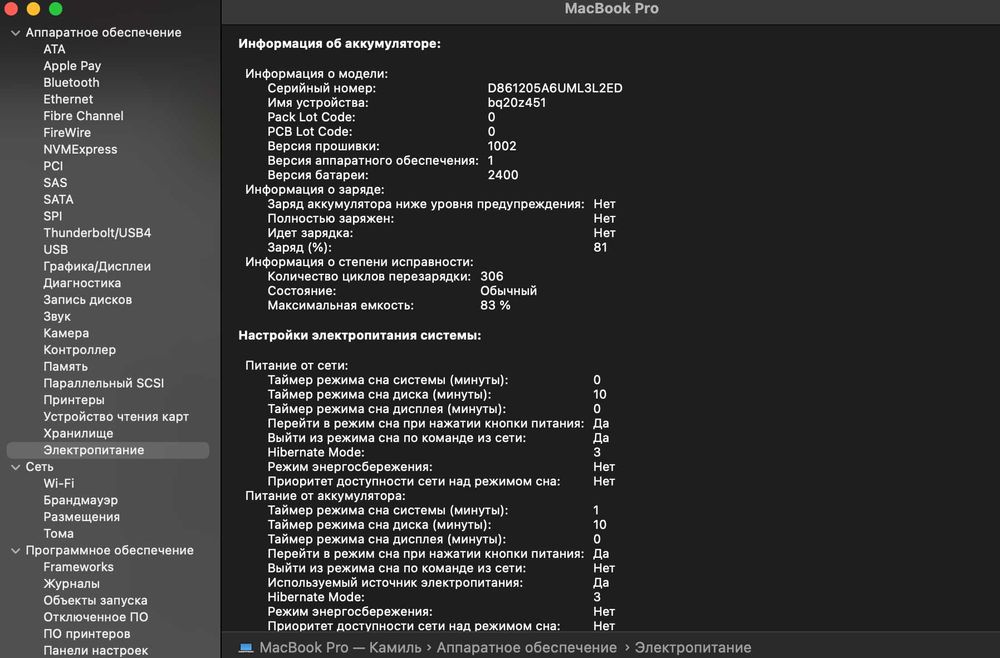Select Fibre Channel in the sidebar
1000x658 pixels.
(x=84, y=115)
